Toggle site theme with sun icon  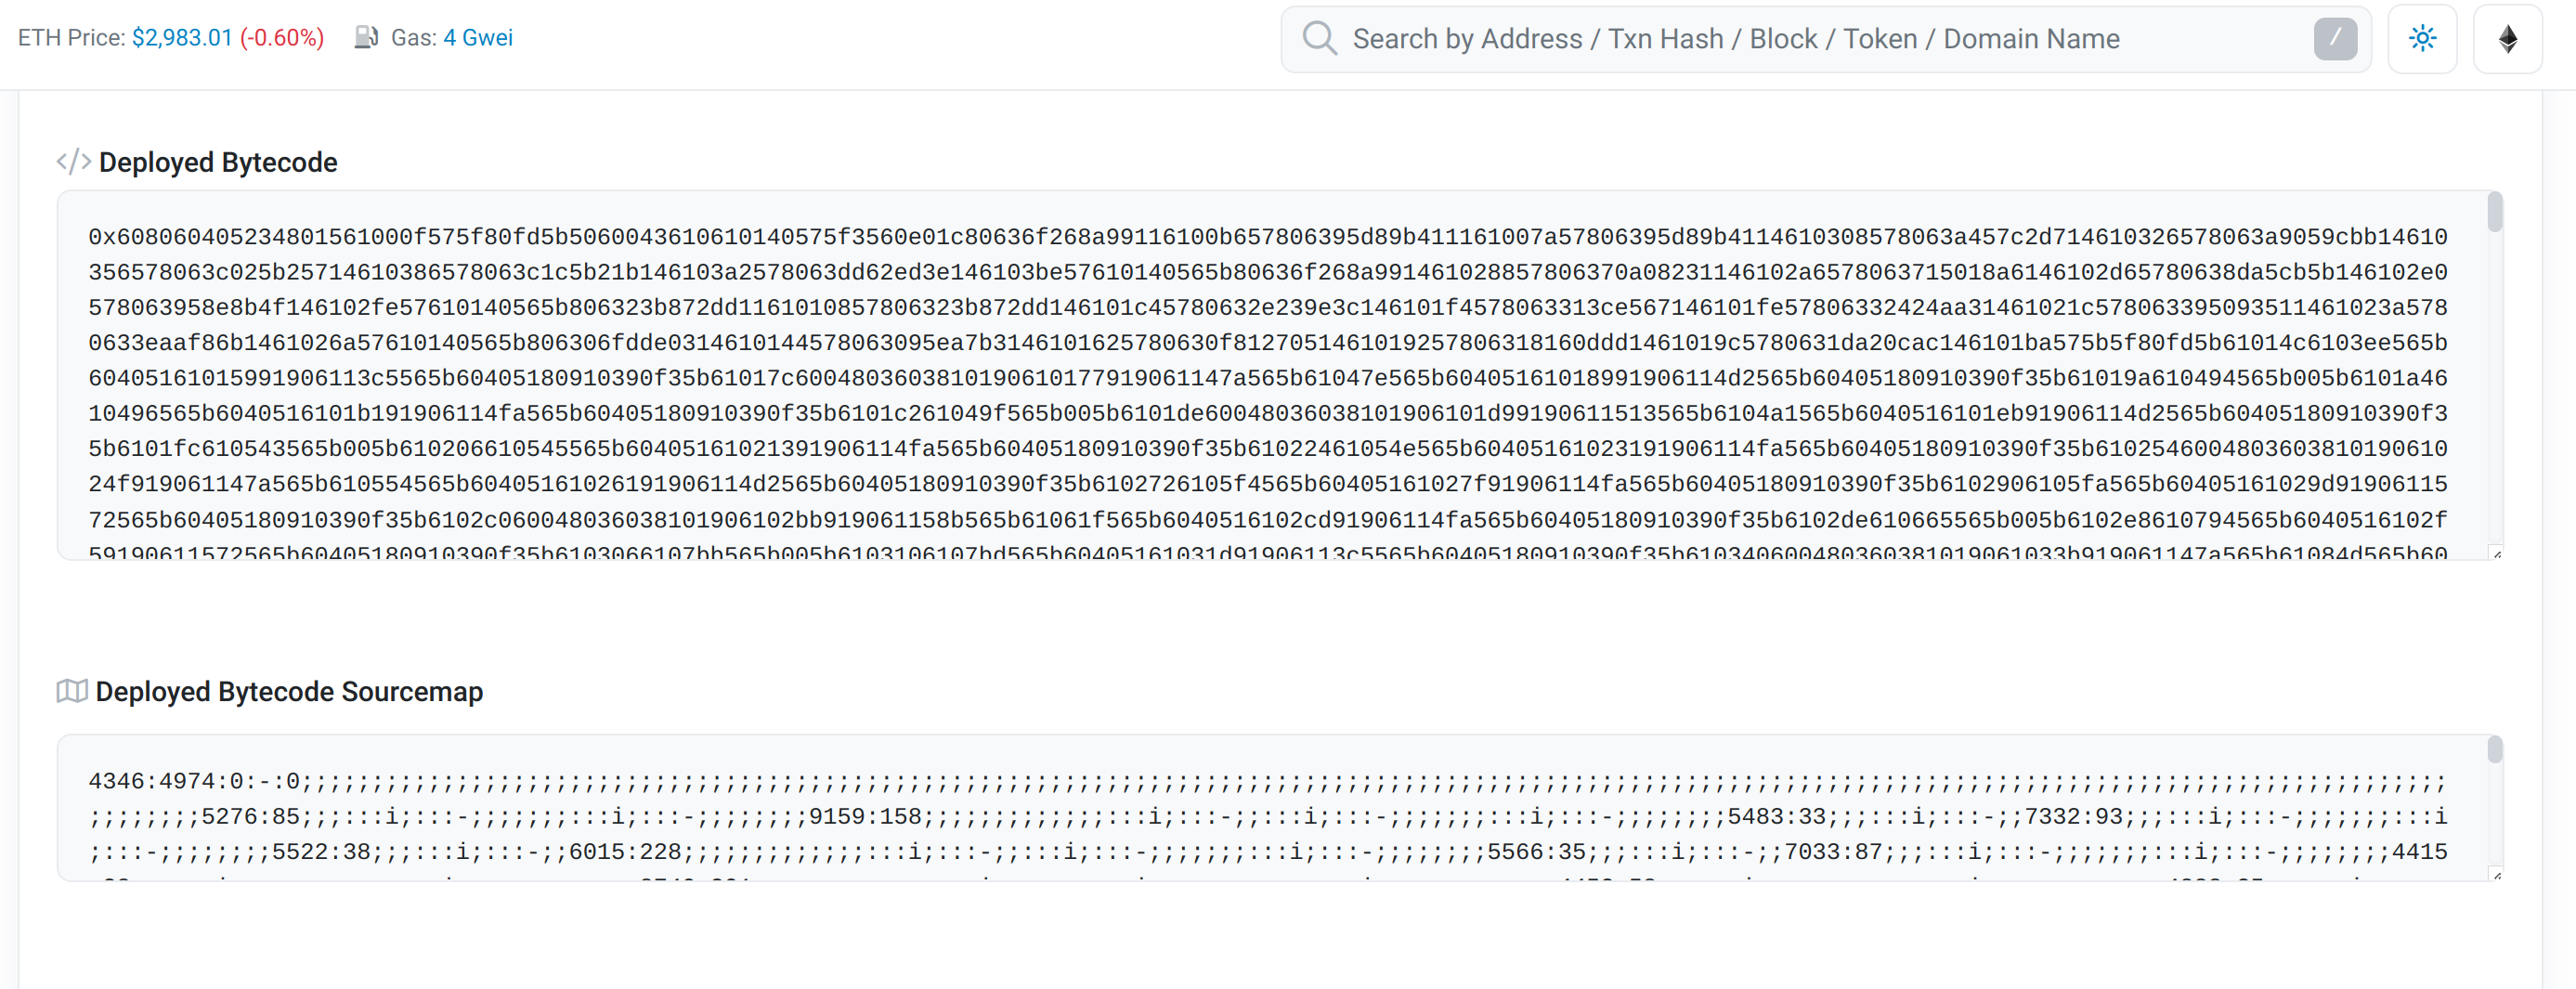tap(2421, 39)
